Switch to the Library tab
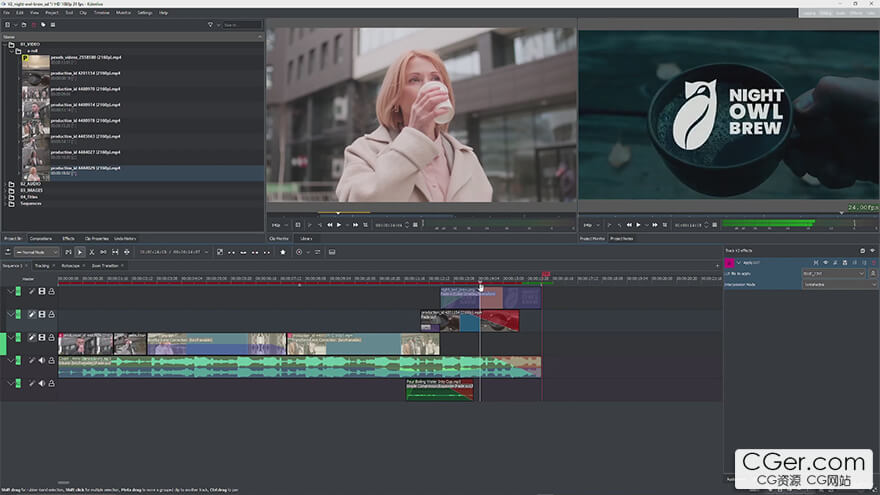This screenshot has height=495, width=880. pos(306,239)
